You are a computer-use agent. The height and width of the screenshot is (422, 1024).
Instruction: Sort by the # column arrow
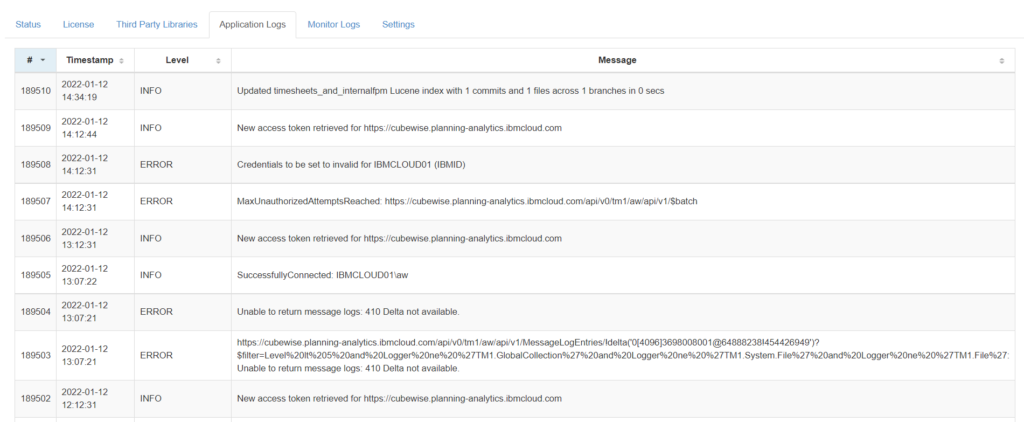pyautogui.click(x=43, y=61)
